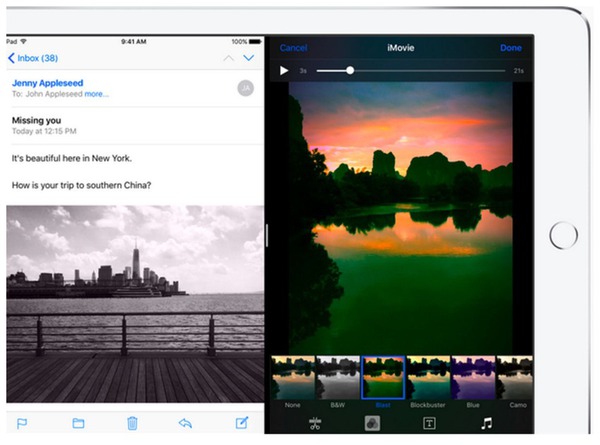
Task: Tap the iPad home button
Action: tap(564, 235)
